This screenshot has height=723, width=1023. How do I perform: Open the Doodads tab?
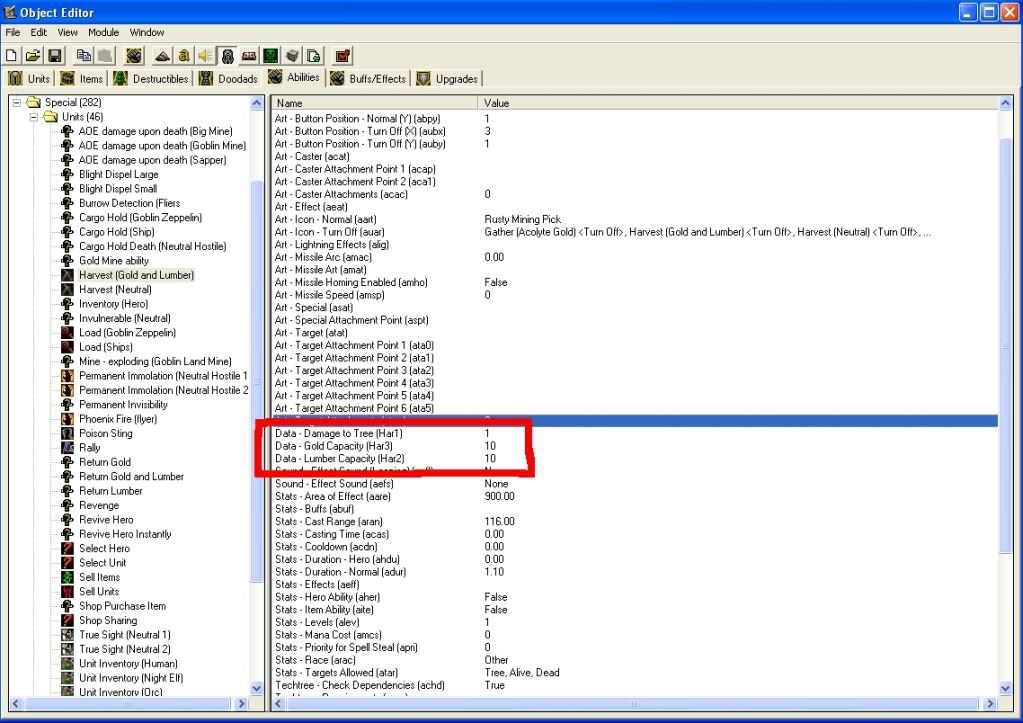[x=228, y=79]
